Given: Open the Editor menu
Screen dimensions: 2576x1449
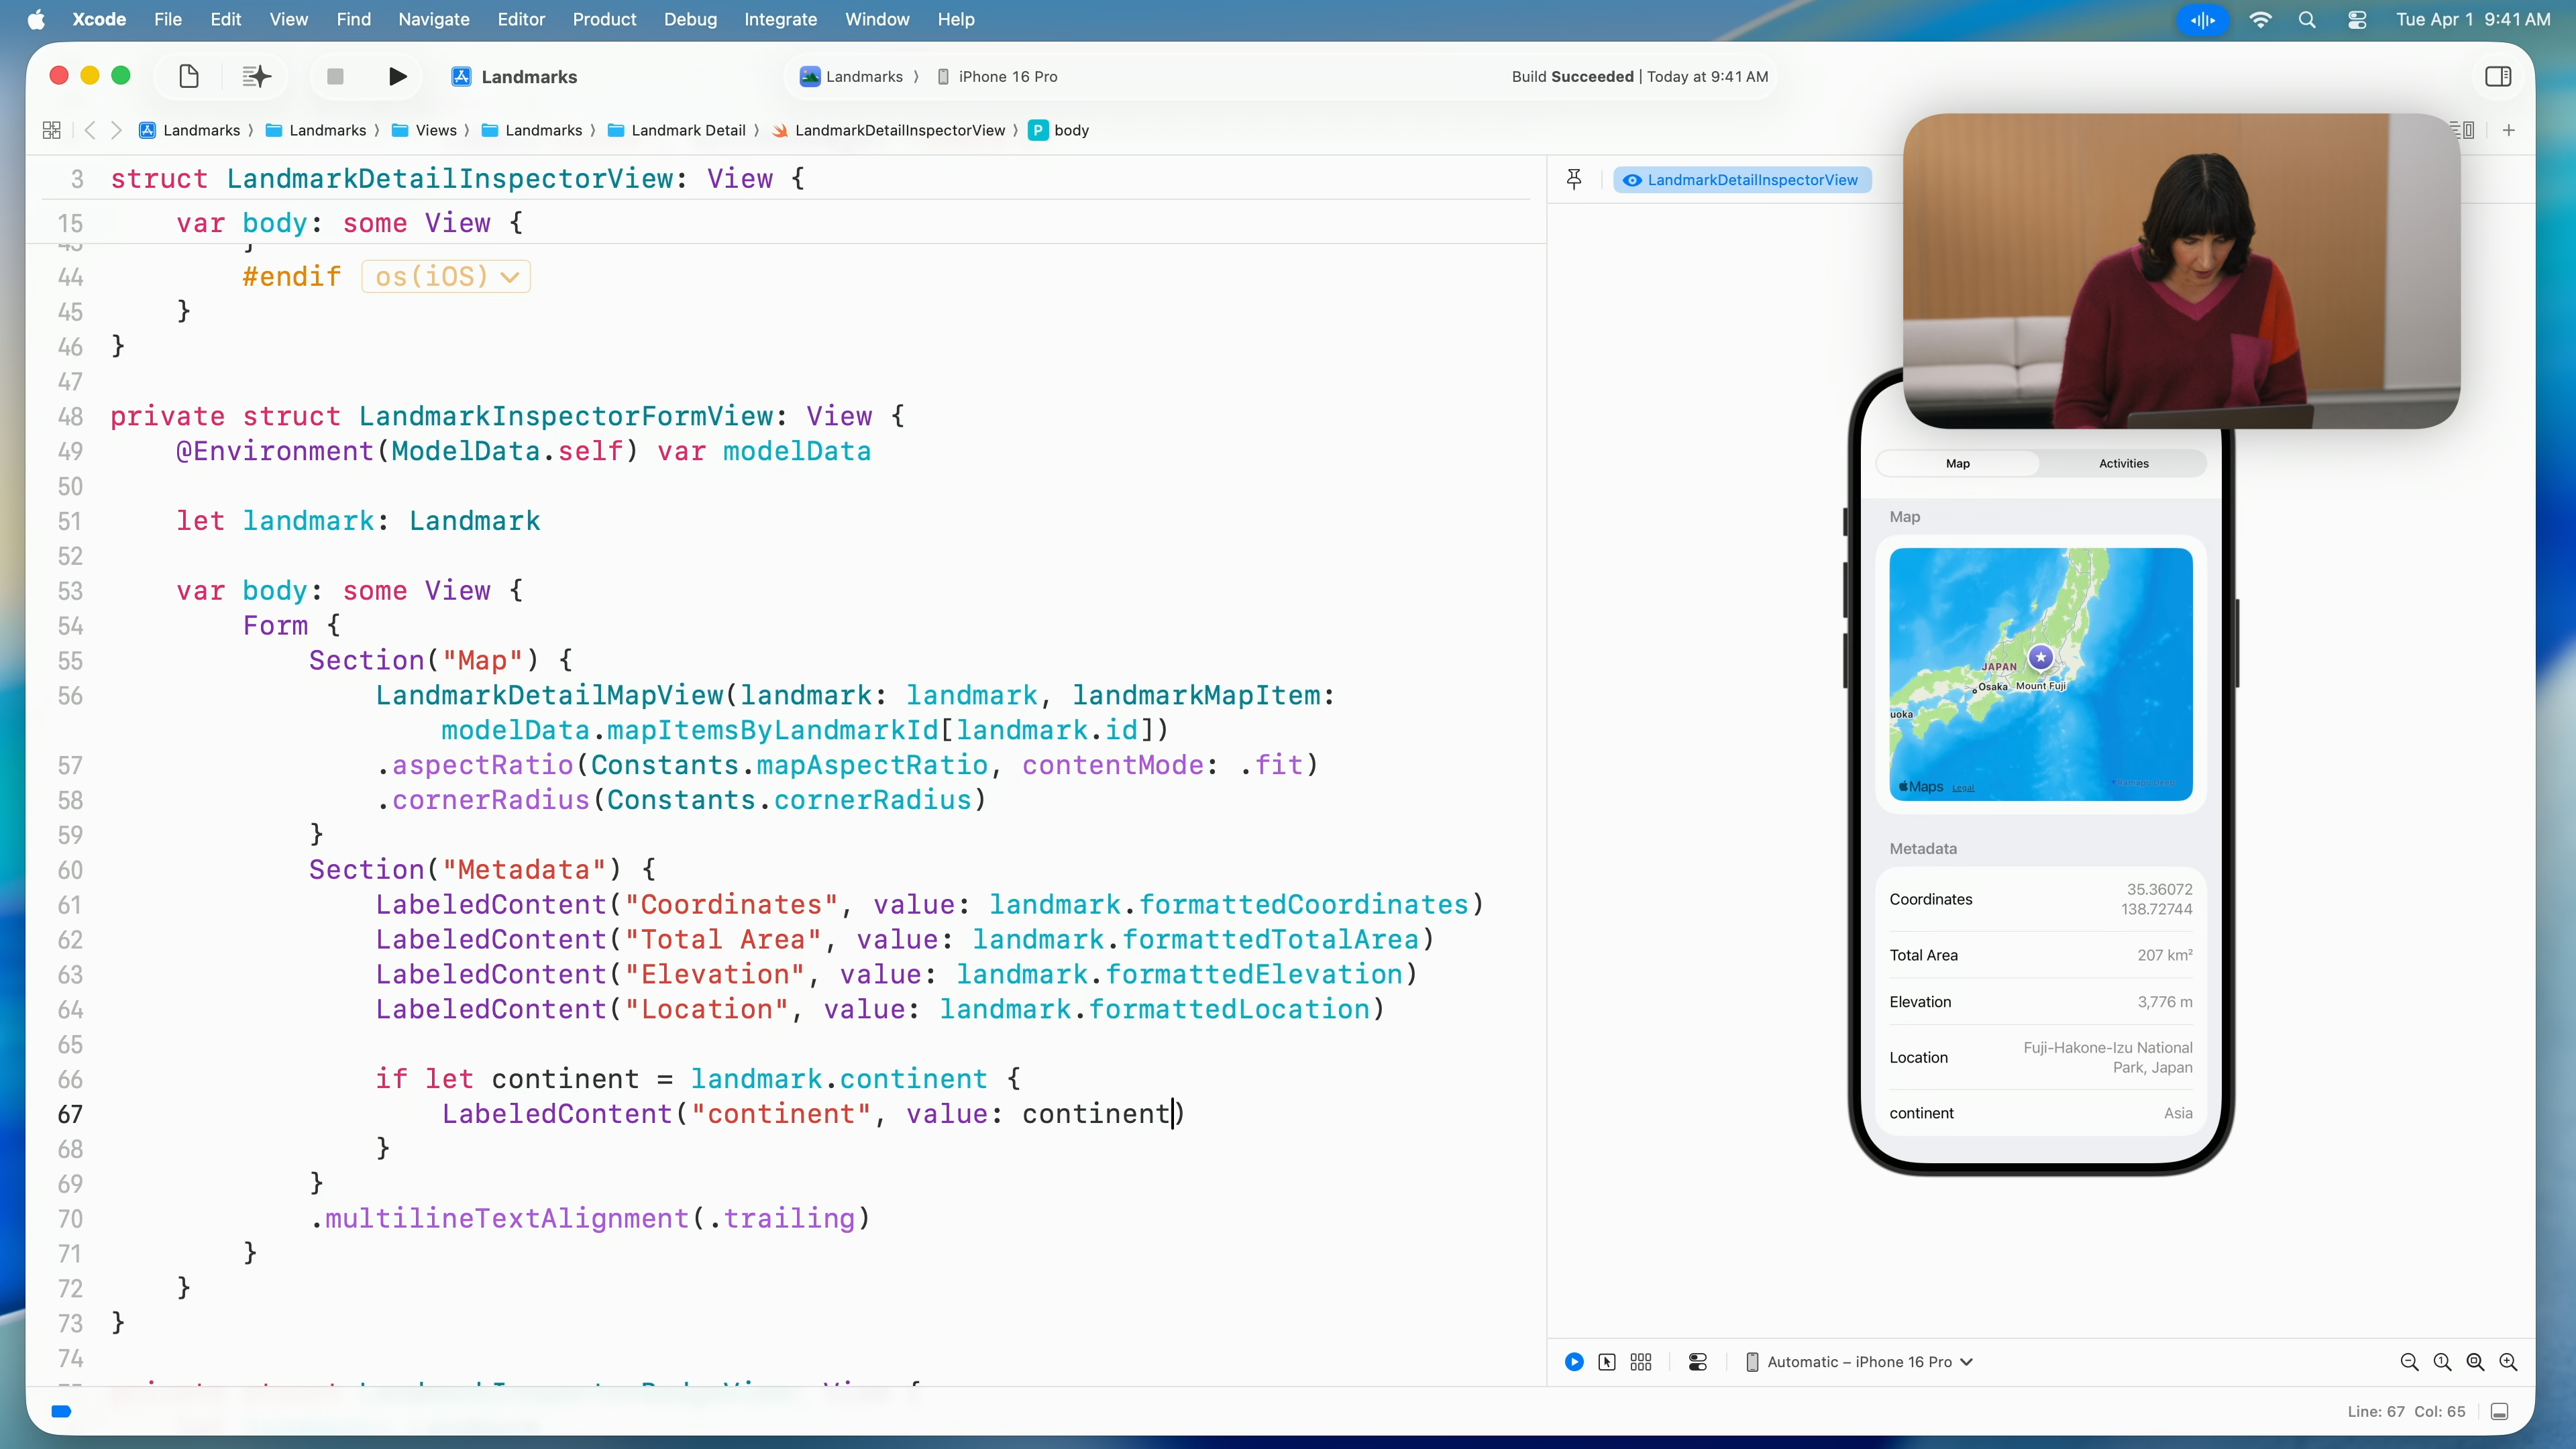Looking at the screenshot, I should 521,19.
